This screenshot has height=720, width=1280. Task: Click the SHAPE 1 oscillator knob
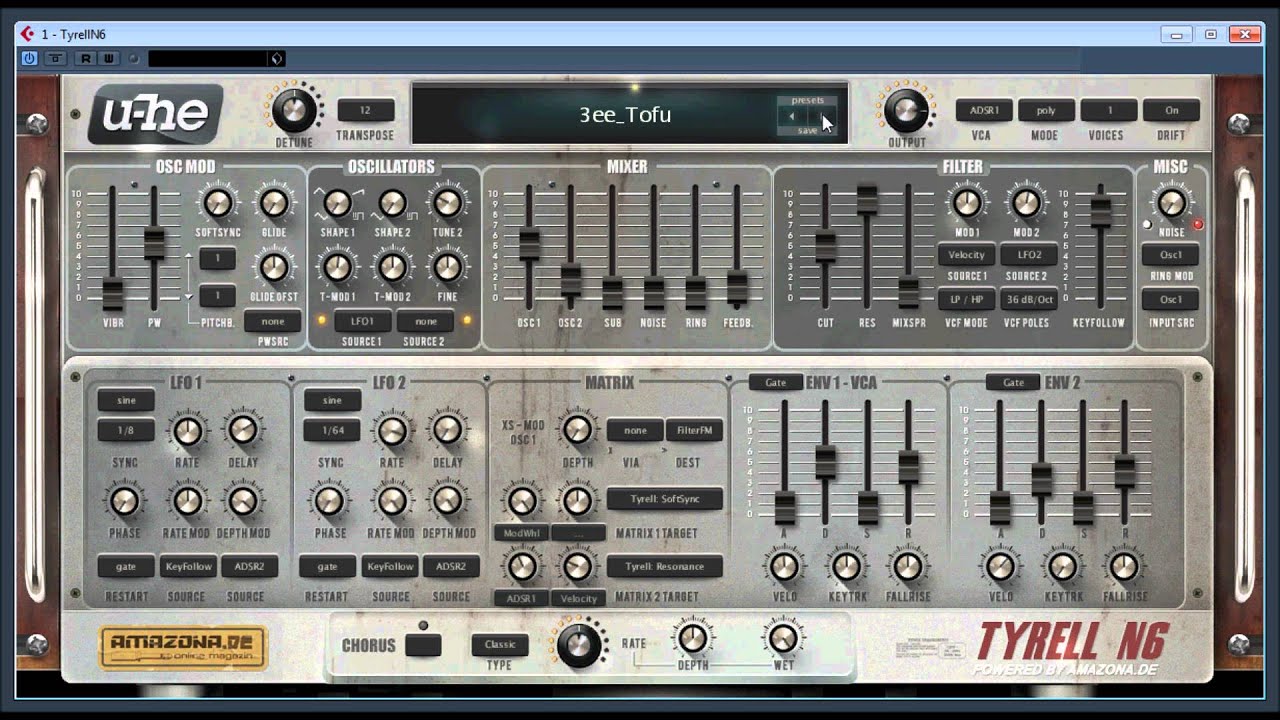(x=337, y=203)
